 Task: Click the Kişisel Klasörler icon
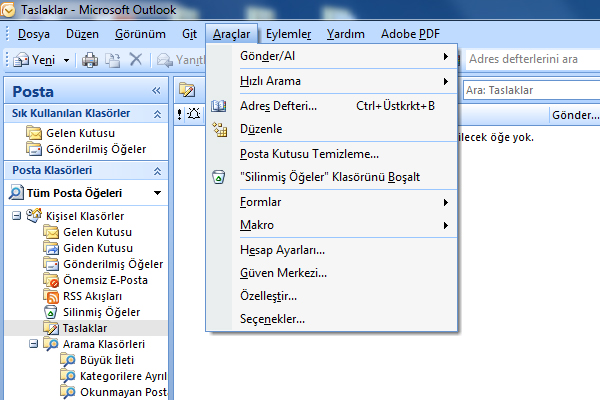click(34, 216)
